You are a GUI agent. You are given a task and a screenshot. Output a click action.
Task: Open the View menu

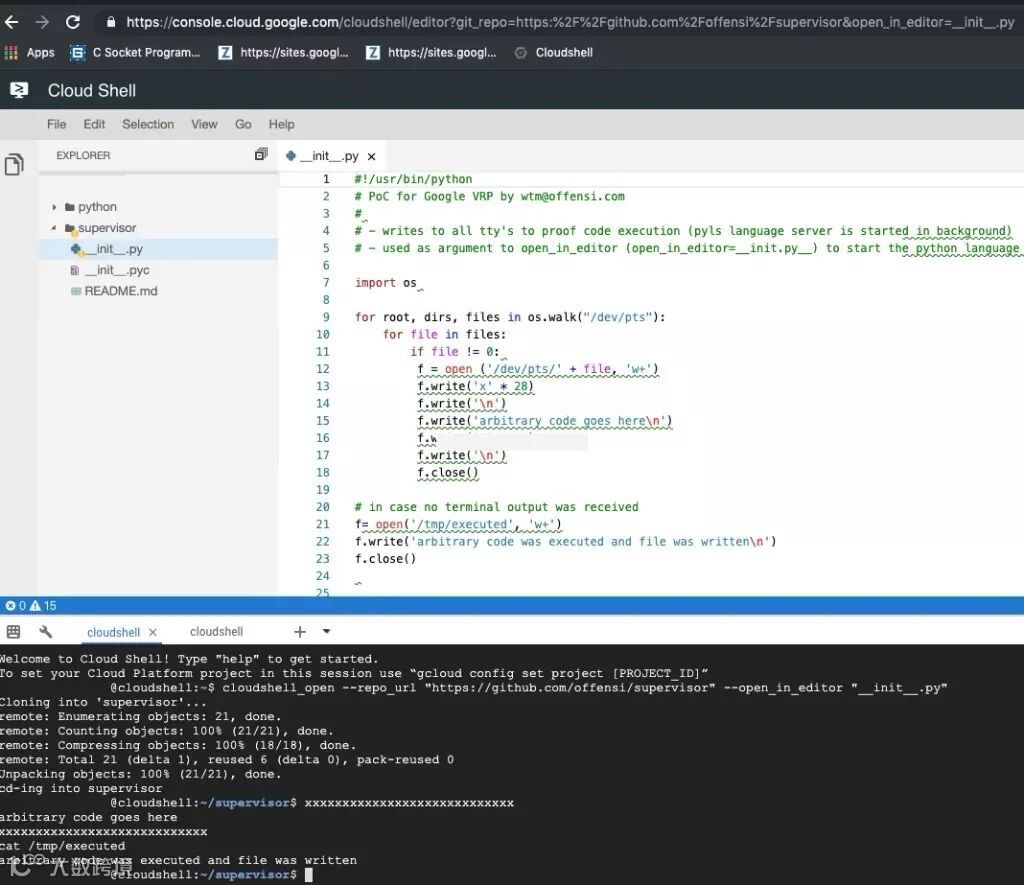(204, 124)
